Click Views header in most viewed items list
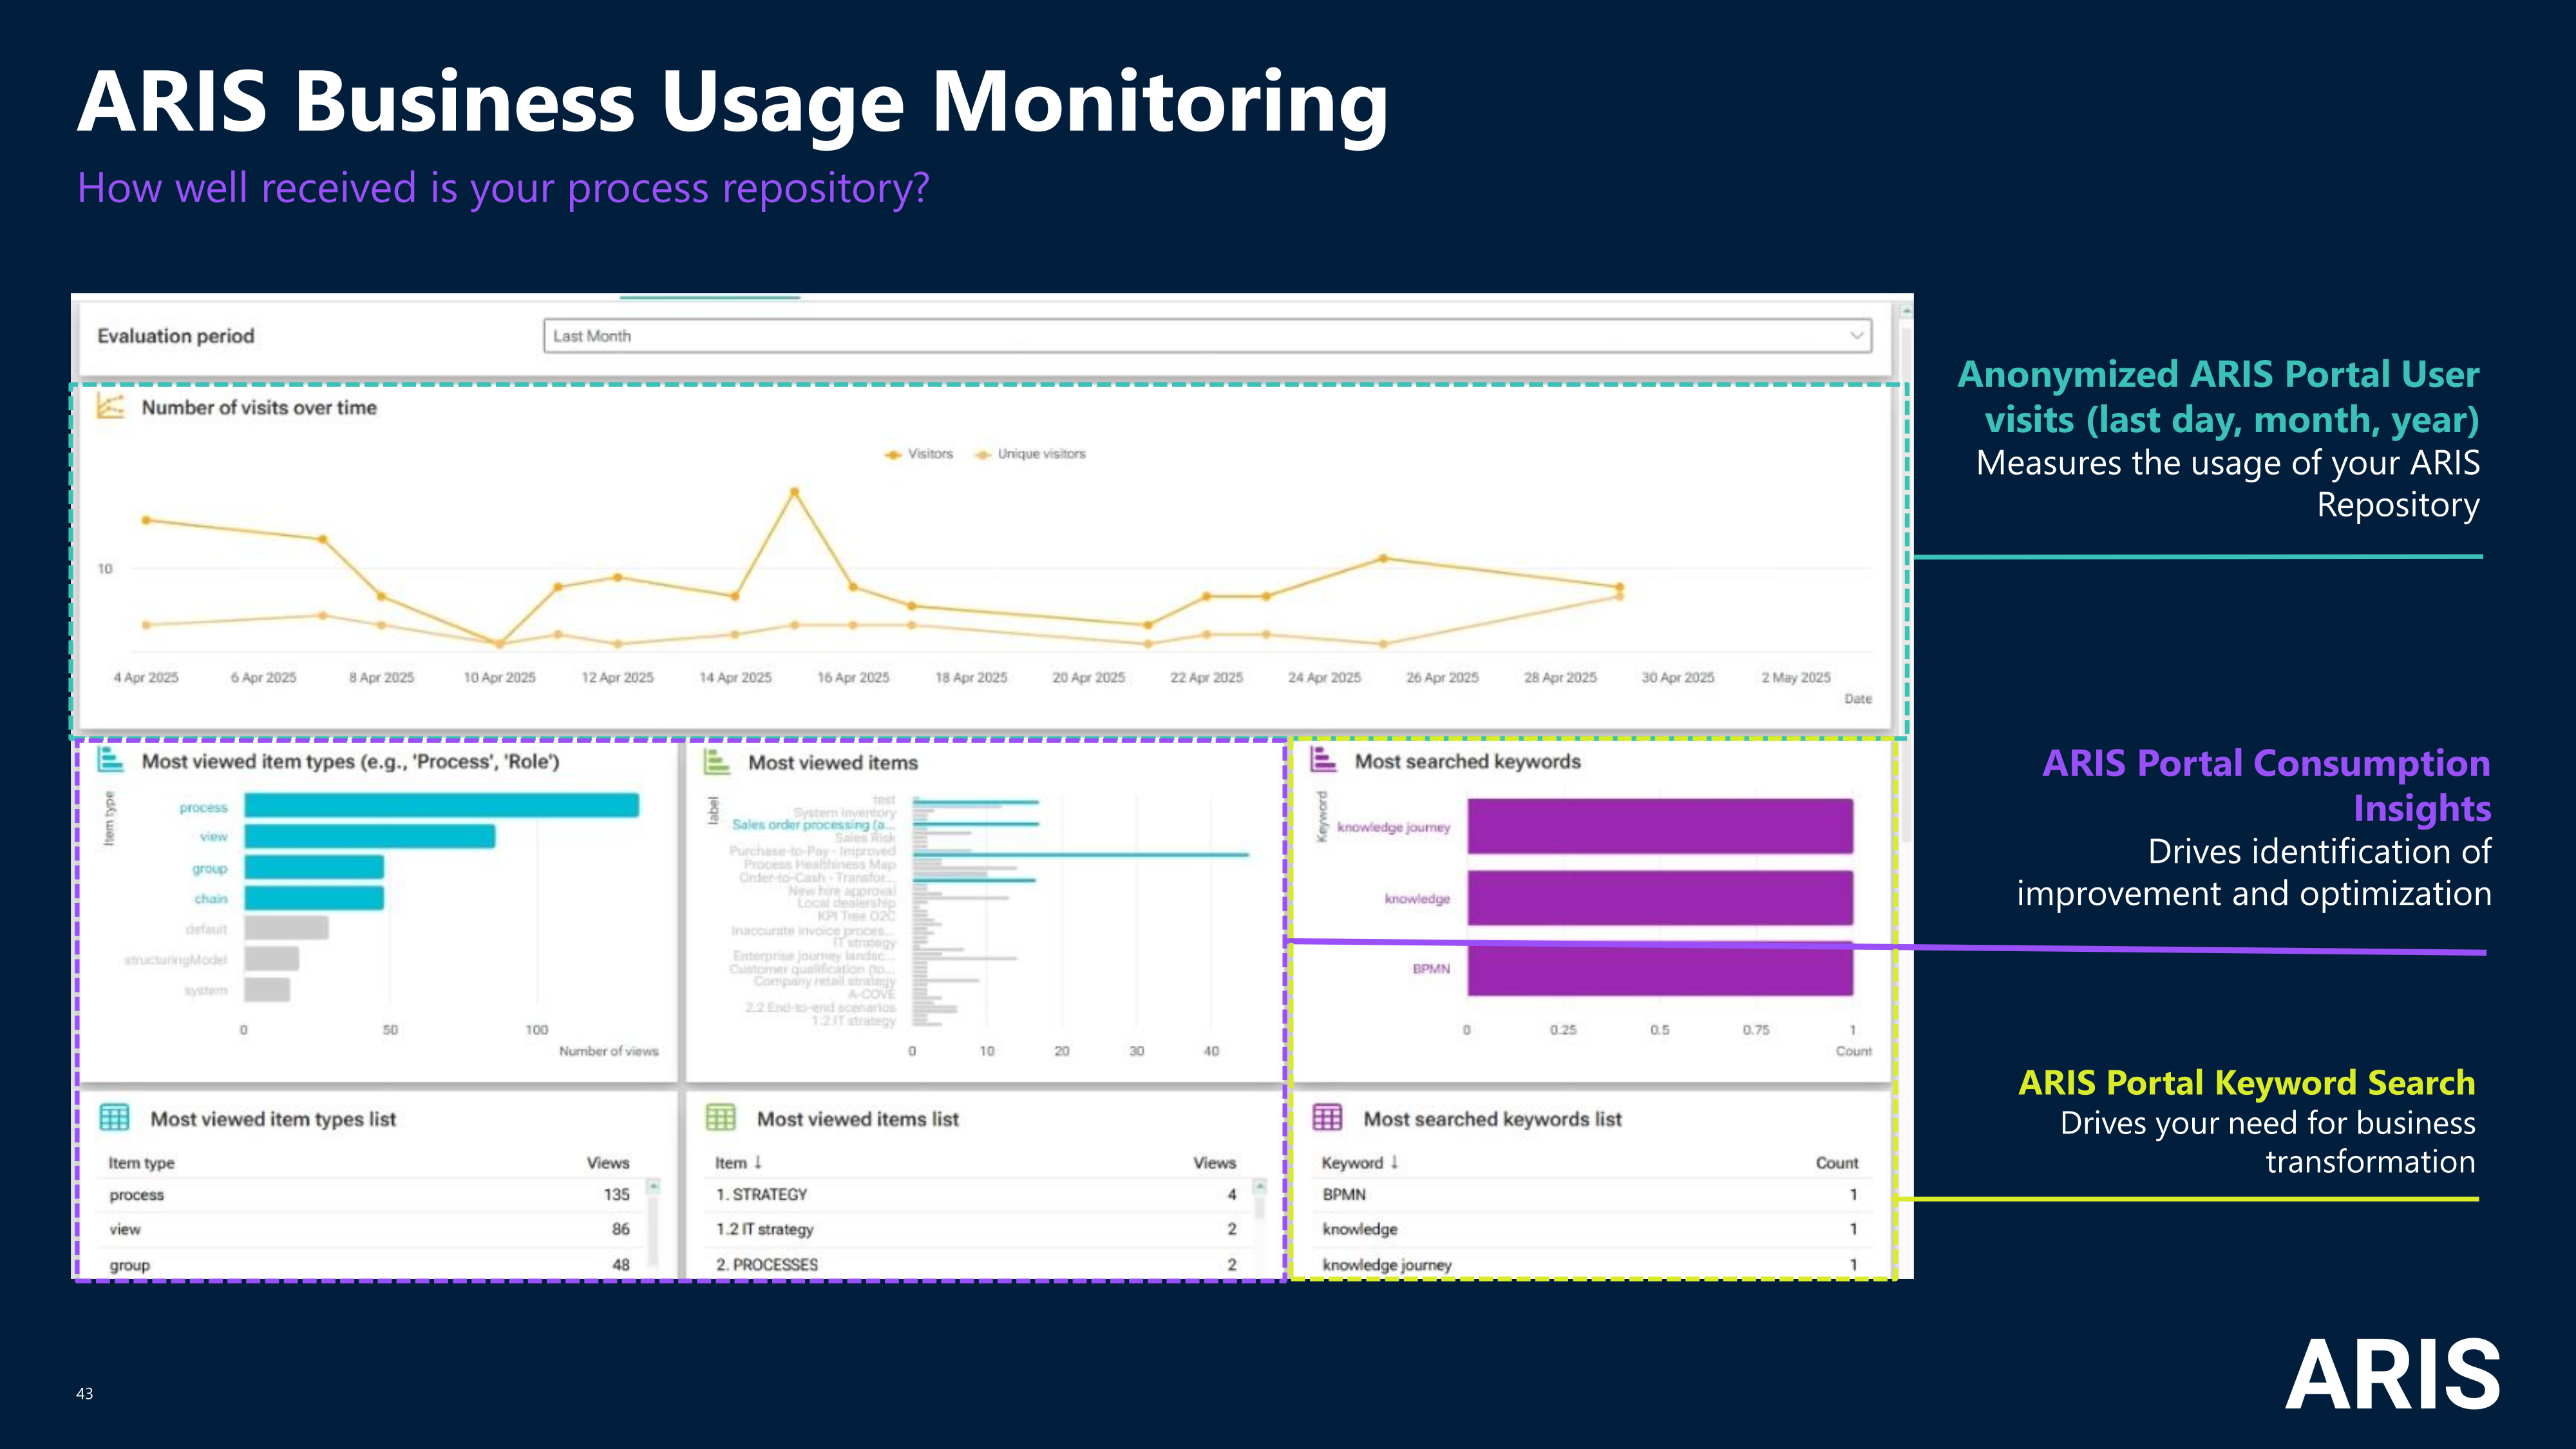The width and height of the screenshot is (2576, 1449). [x=1214, y=1163]
